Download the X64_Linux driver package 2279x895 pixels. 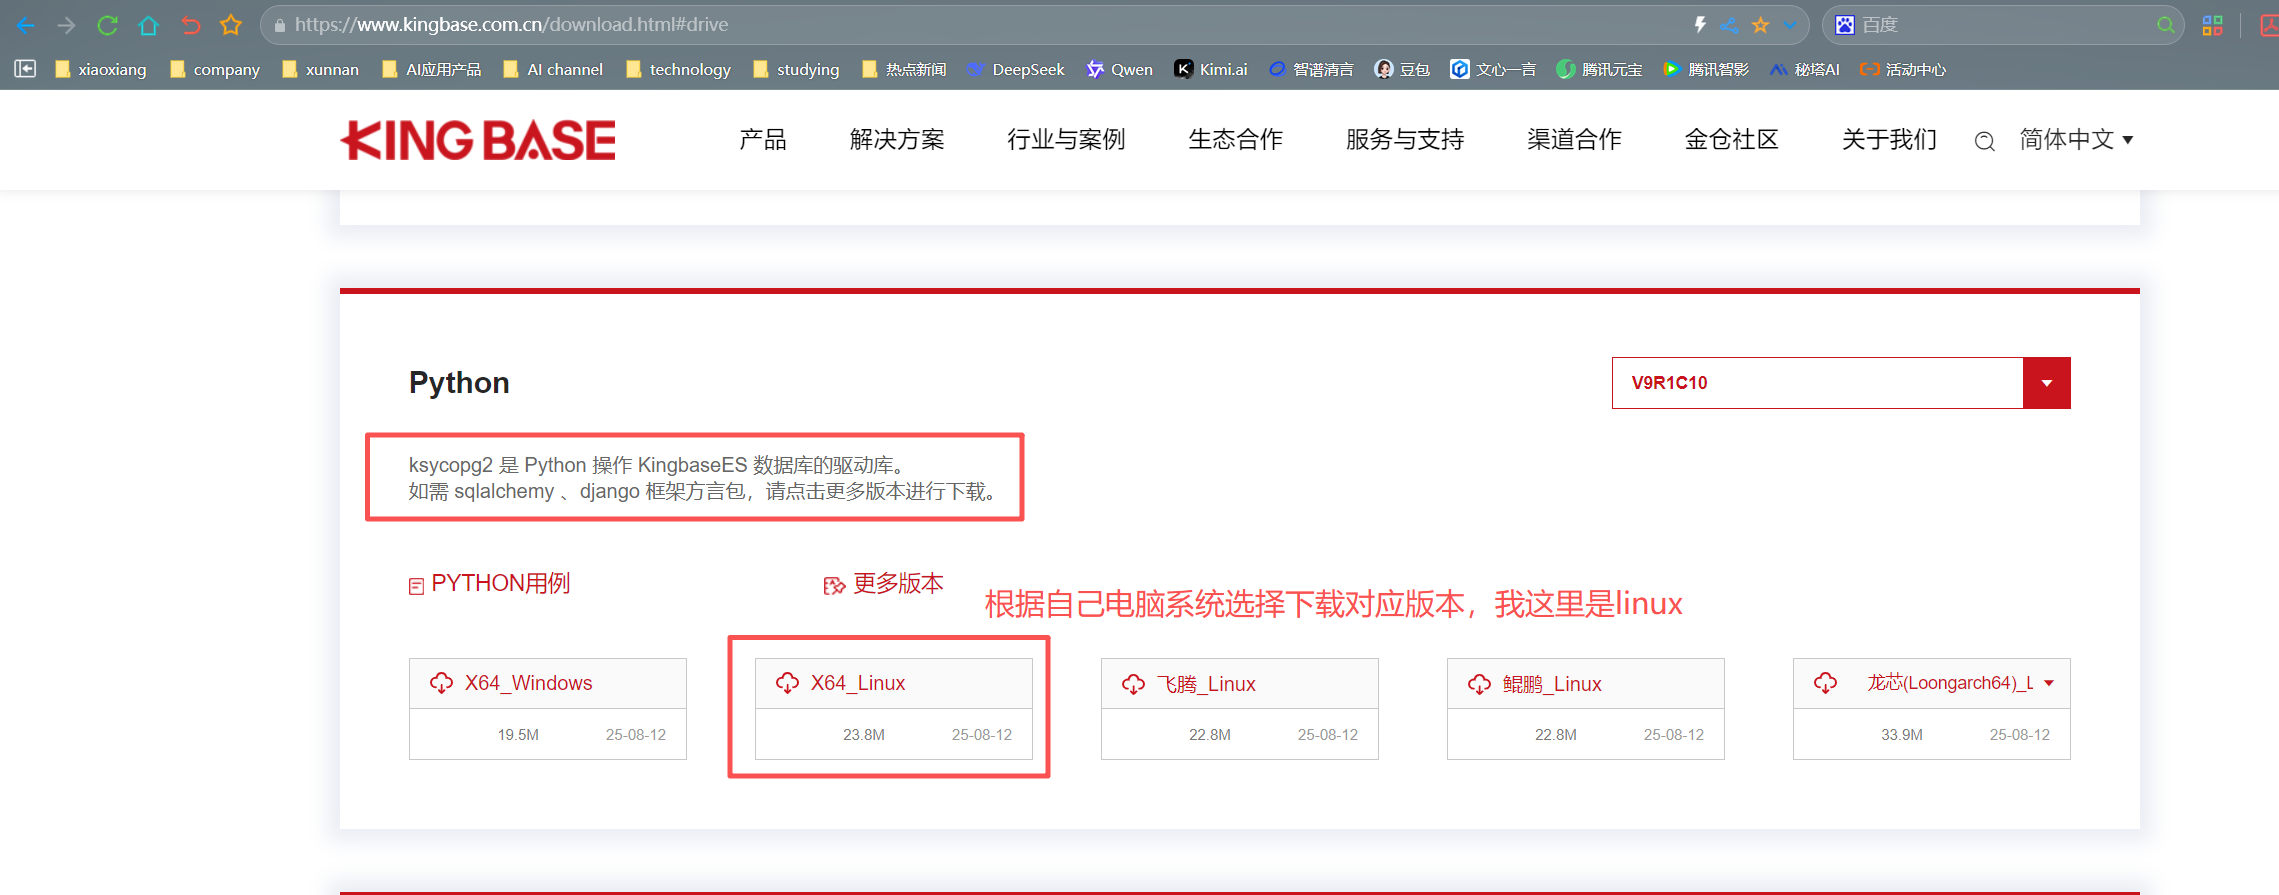click(x=857, y=683)
